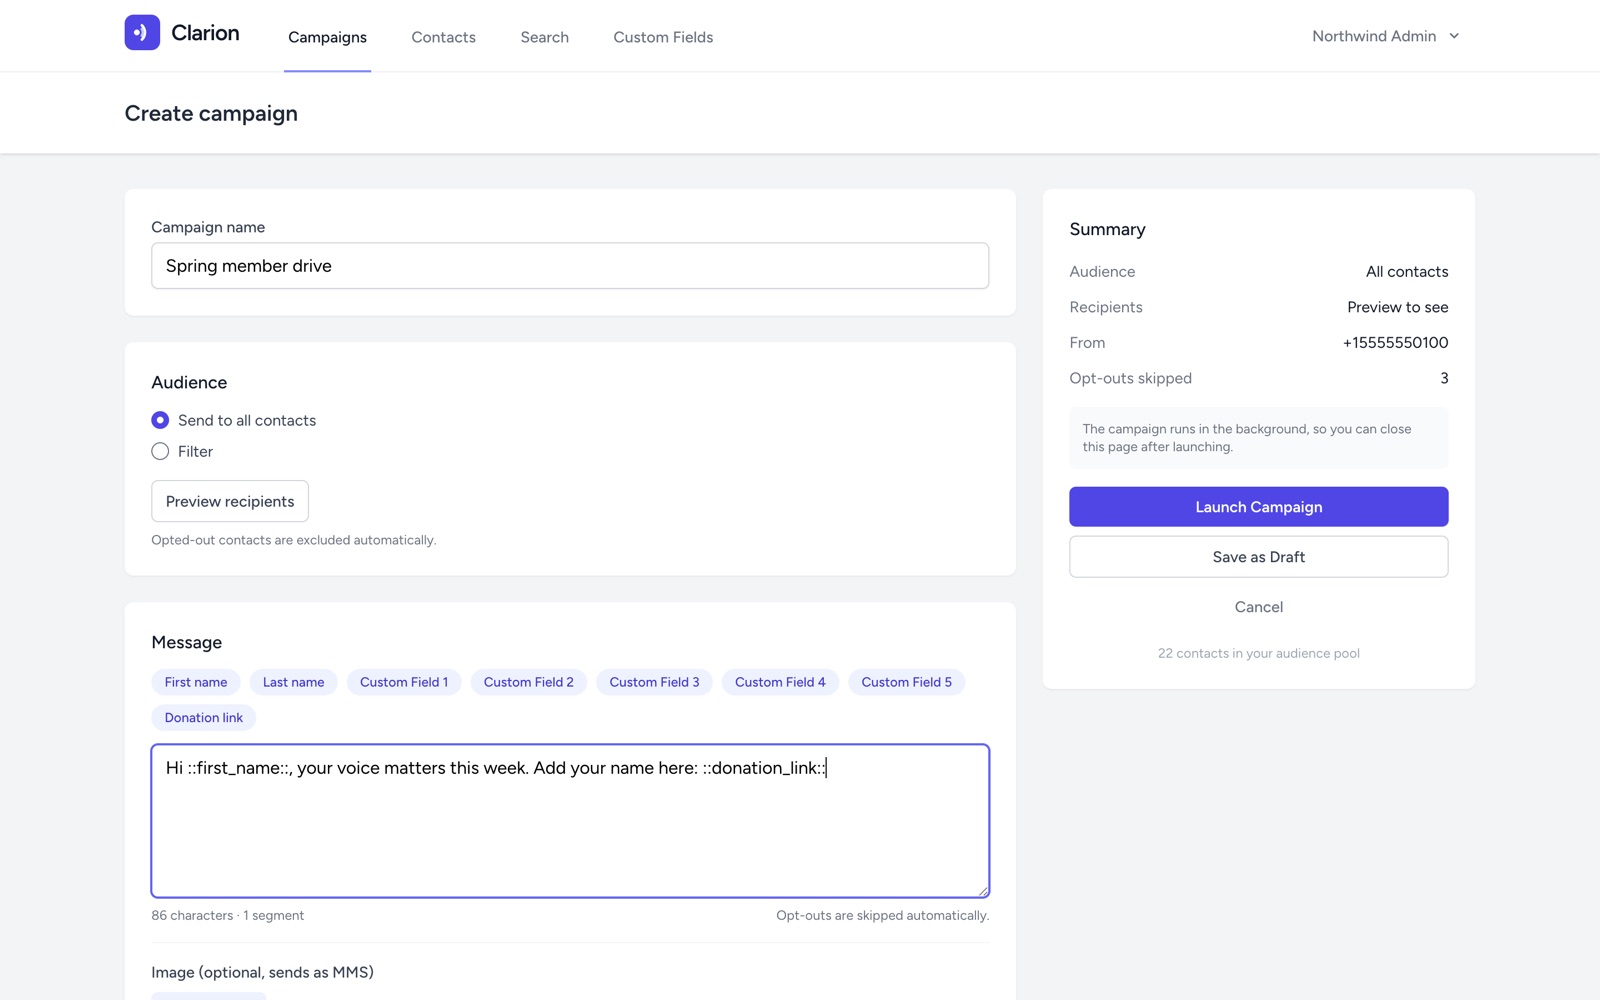This screenshot has width=1600, height=1000.
Task: Open the Contacts tab
Action: 443,37
